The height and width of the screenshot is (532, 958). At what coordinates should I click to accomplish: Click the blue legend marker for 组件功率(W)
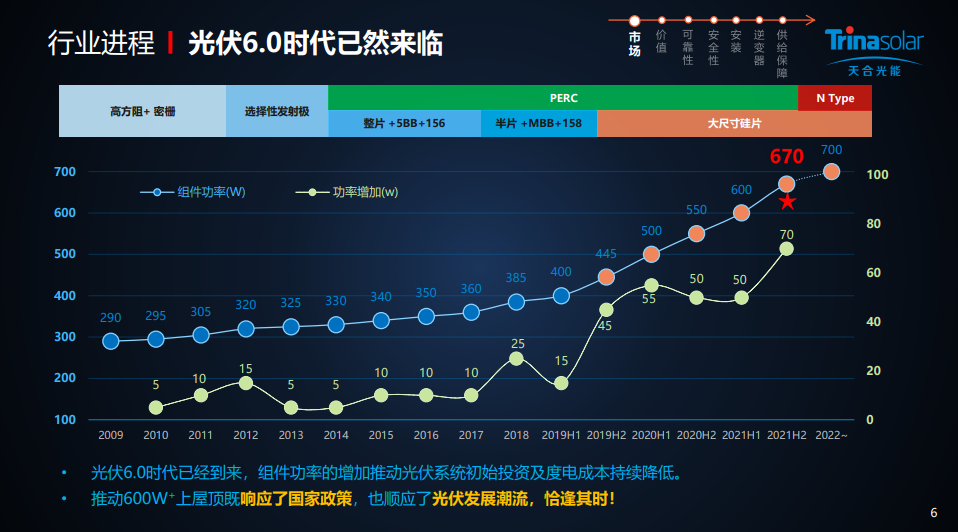coord(156,192)
